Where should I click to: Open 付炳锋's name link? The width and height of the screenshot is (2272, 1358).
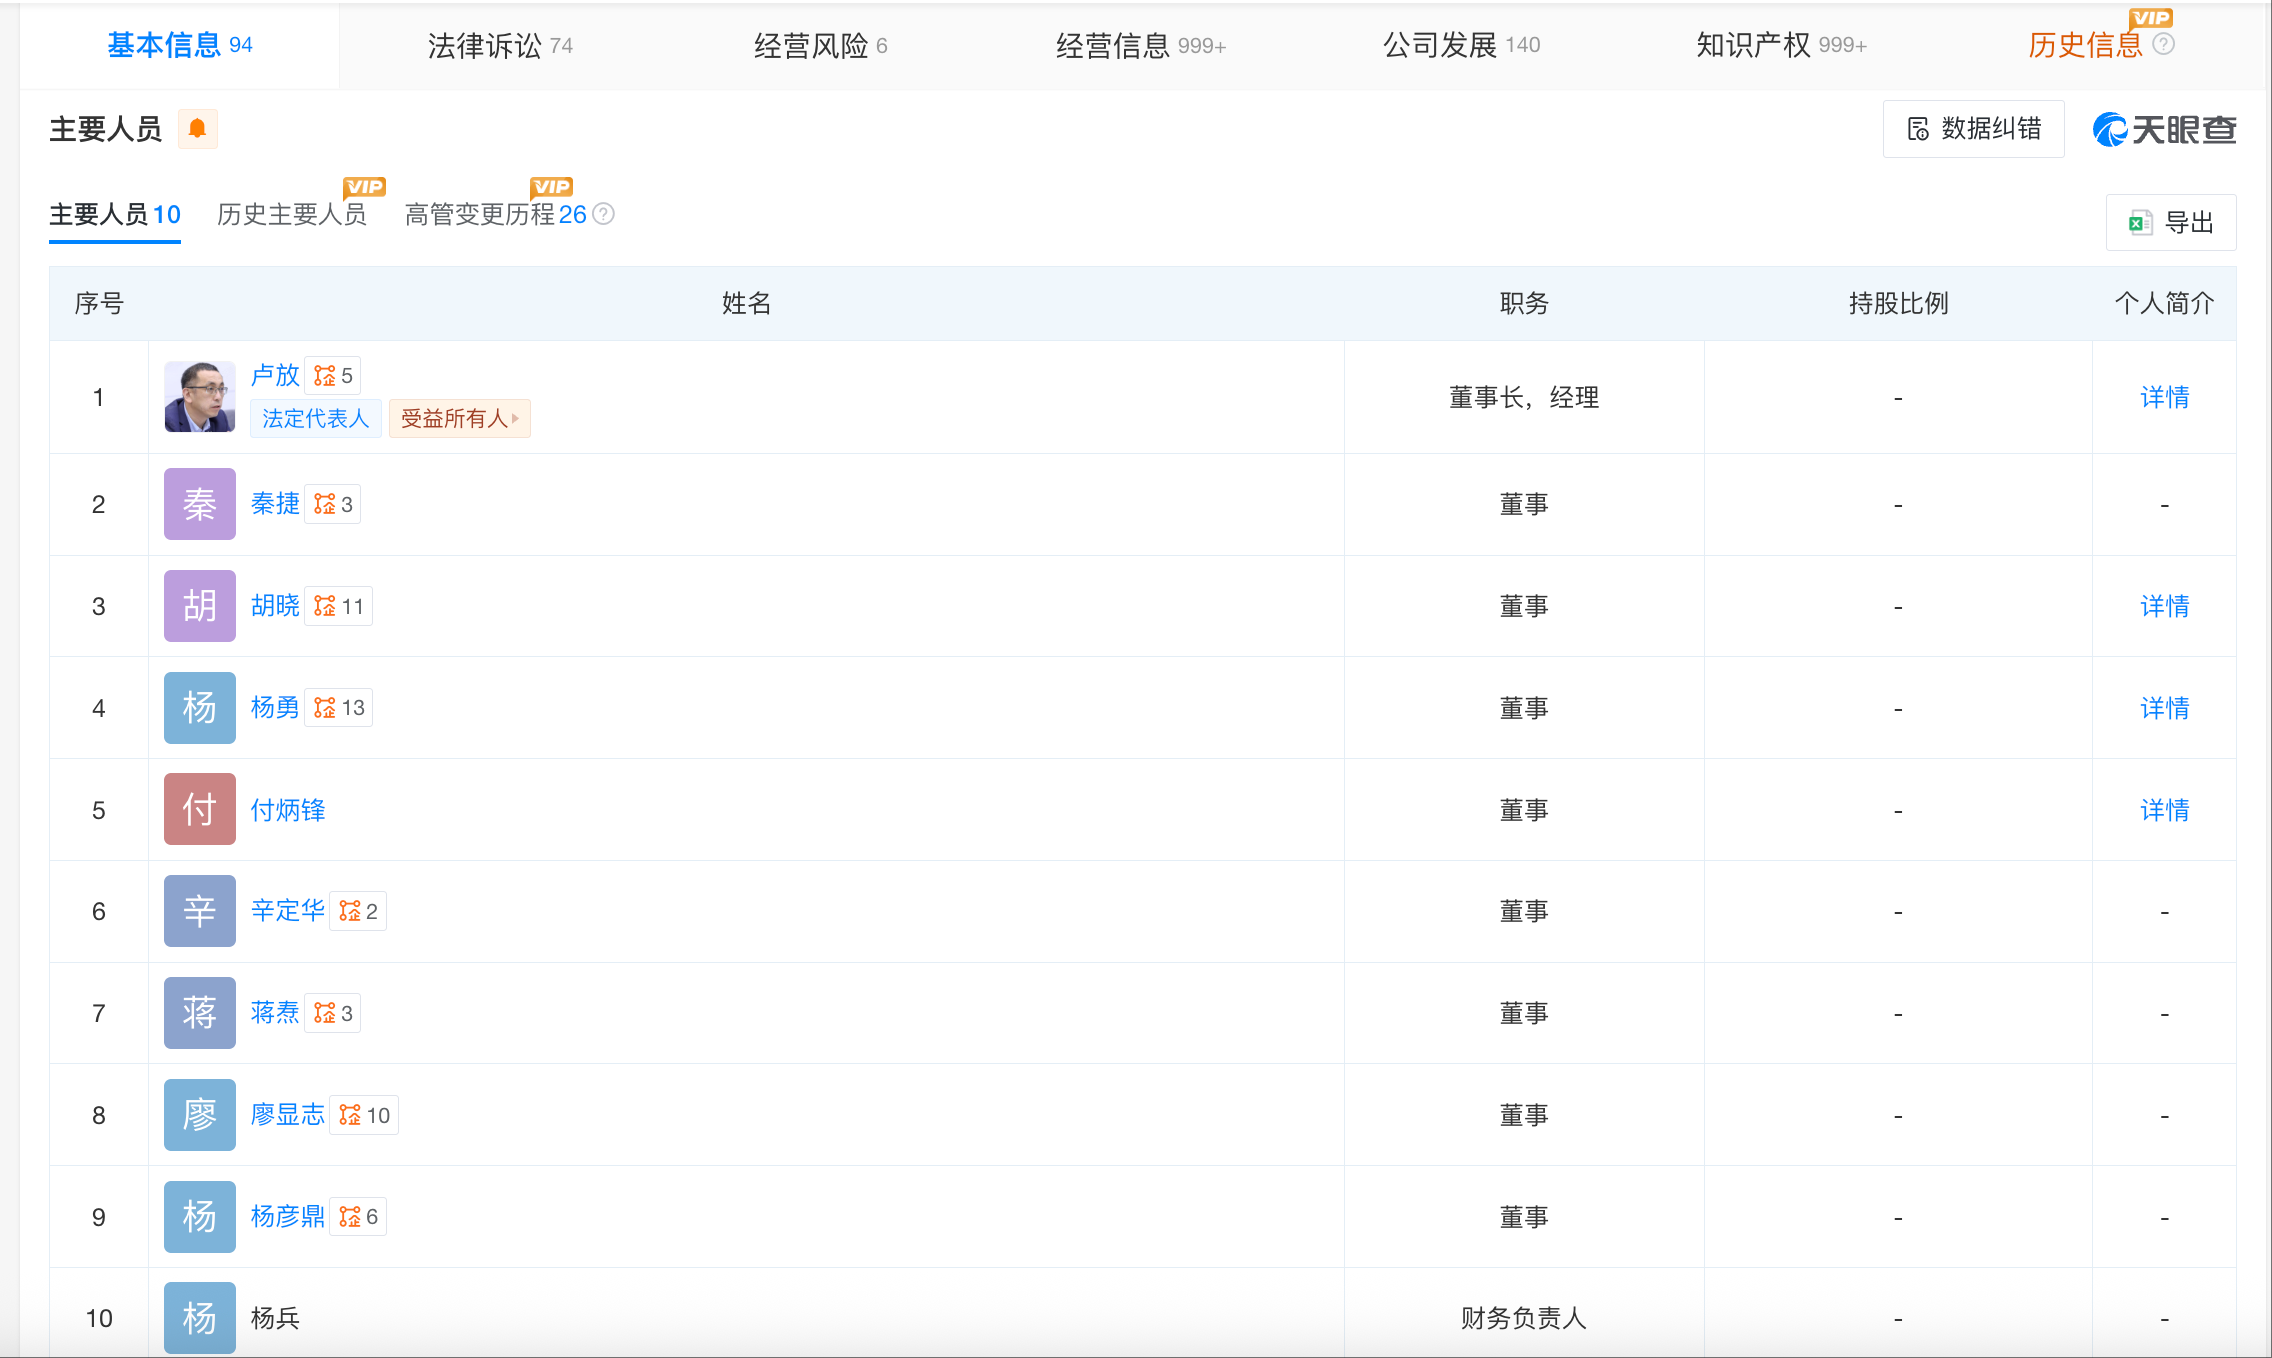[x=288, y=810]
